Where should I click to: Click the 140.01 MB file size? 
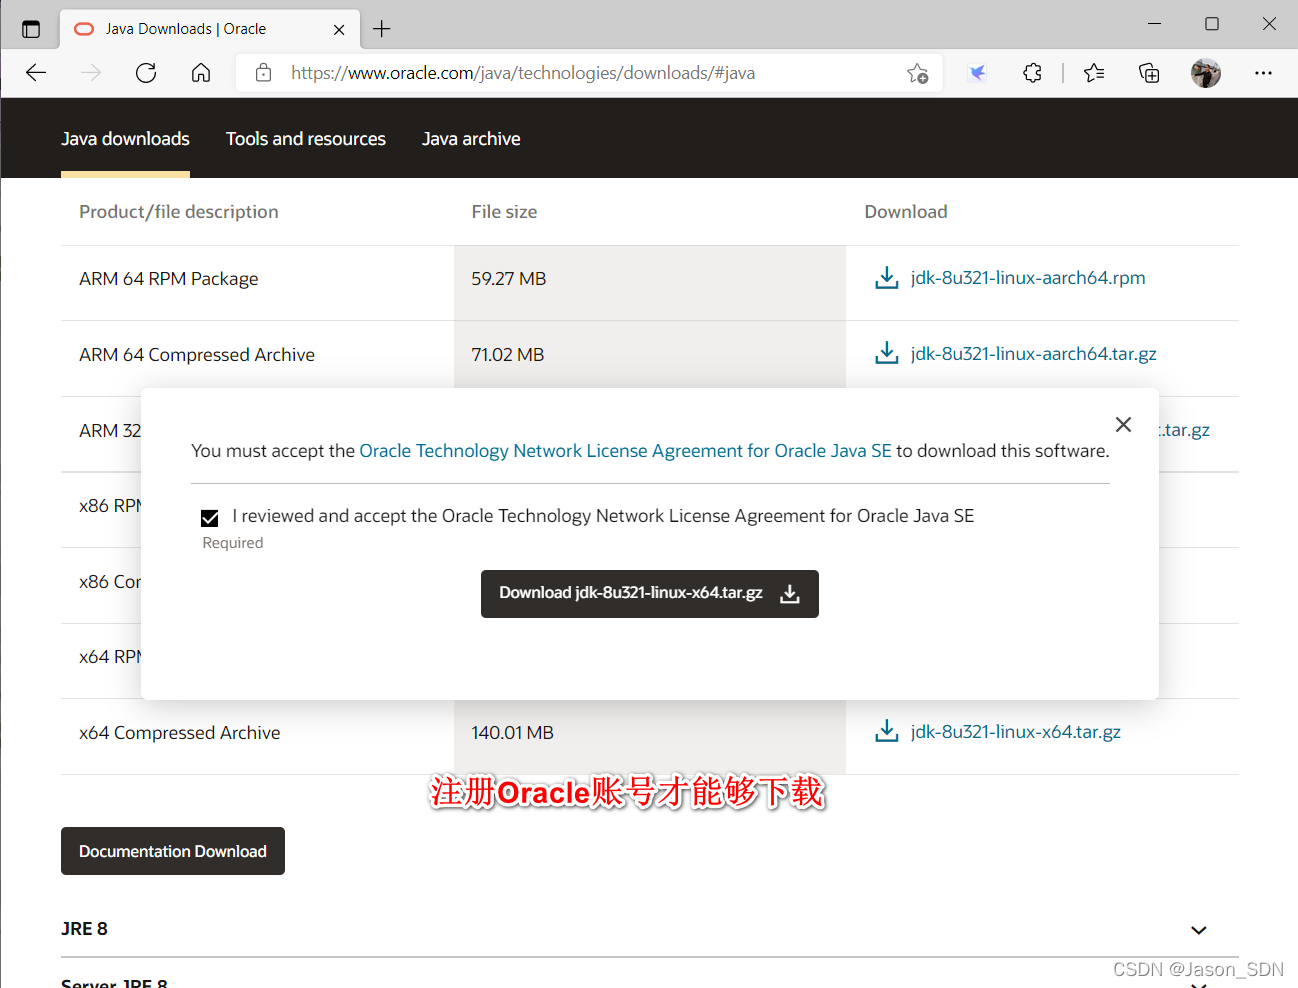[x=512, y=733]
